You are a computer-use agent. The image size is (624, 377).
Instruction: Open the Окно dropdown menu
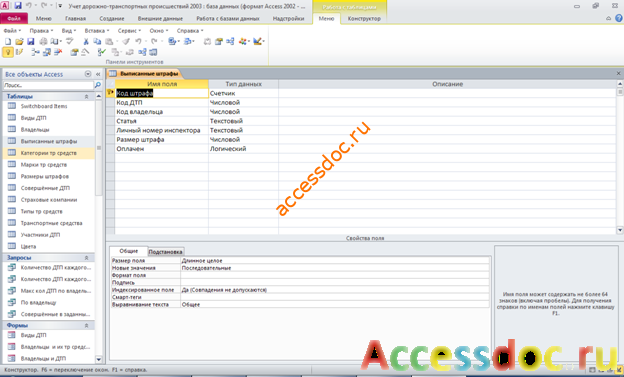pyautogui.click(x=159, y=31)
